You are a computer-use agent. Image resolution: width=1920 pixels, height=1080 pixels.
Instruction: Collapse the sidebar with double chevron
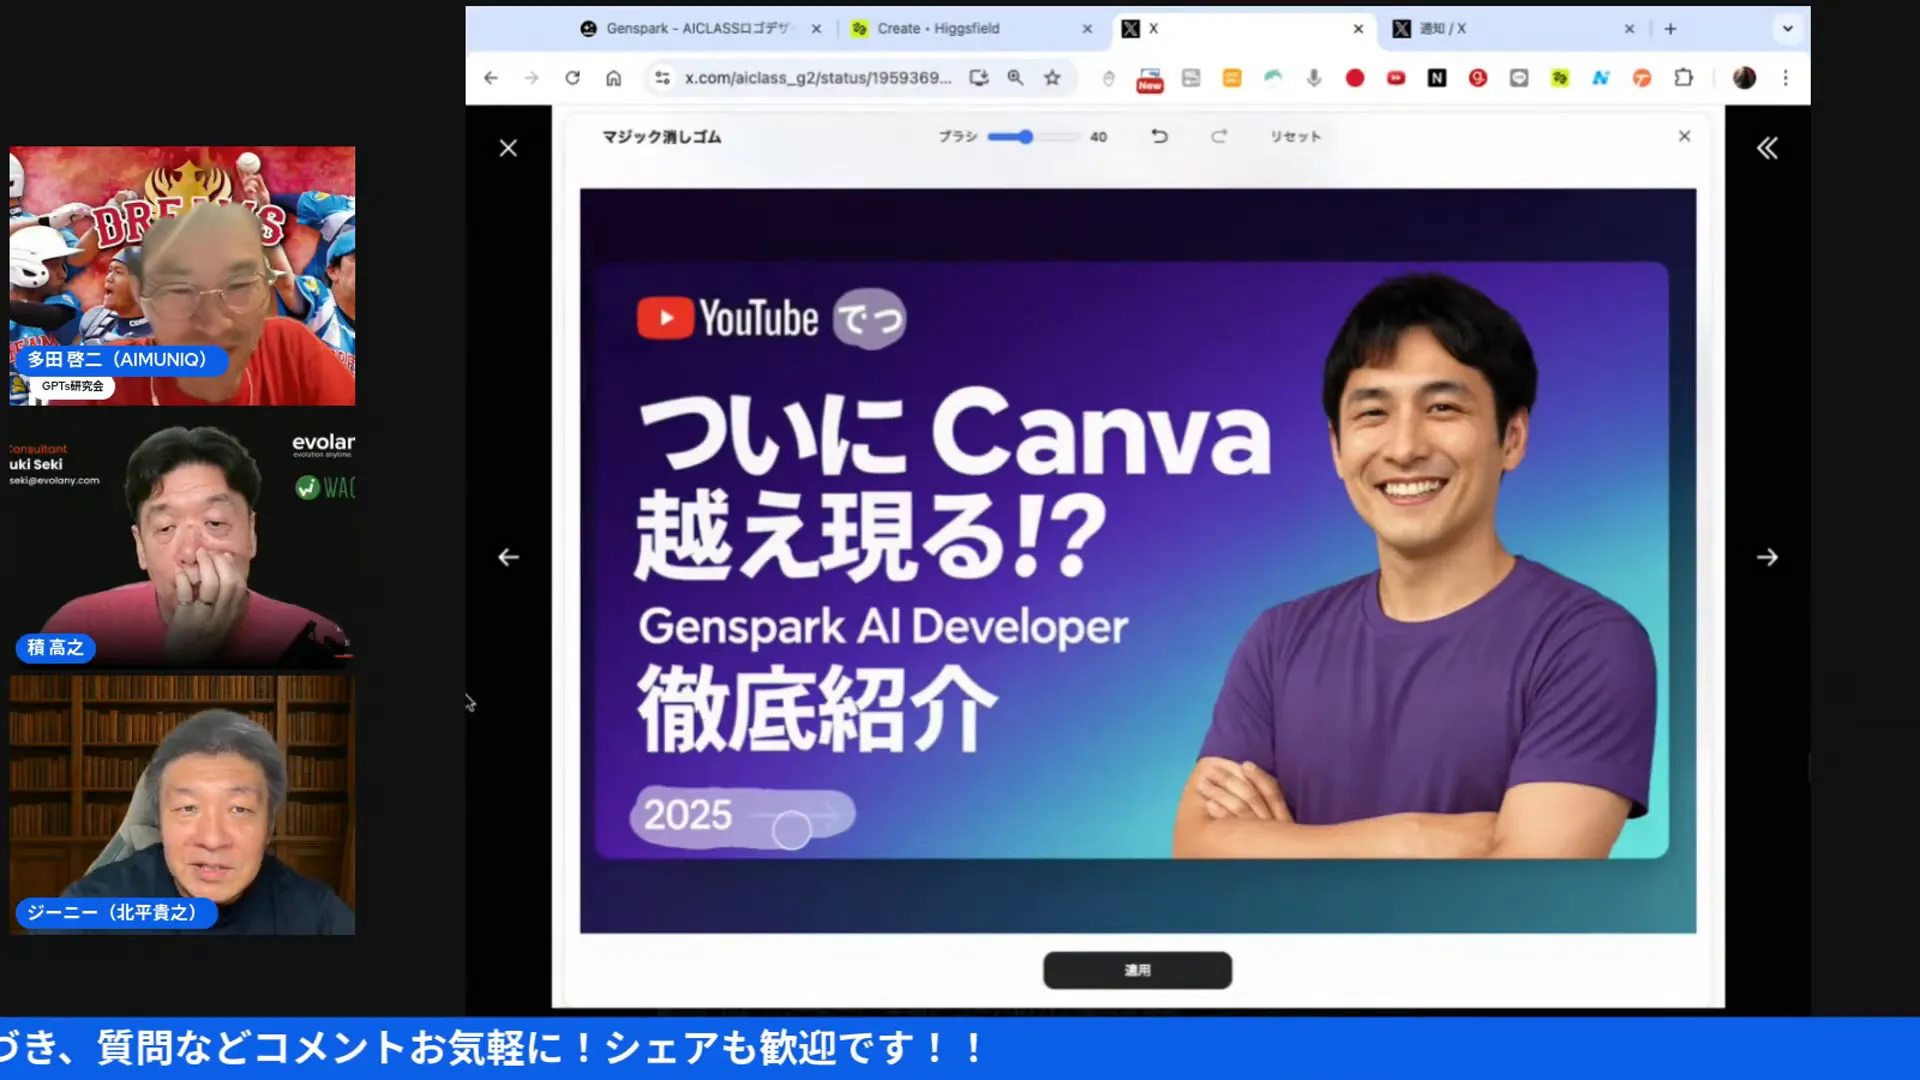tap(1767, 148)
